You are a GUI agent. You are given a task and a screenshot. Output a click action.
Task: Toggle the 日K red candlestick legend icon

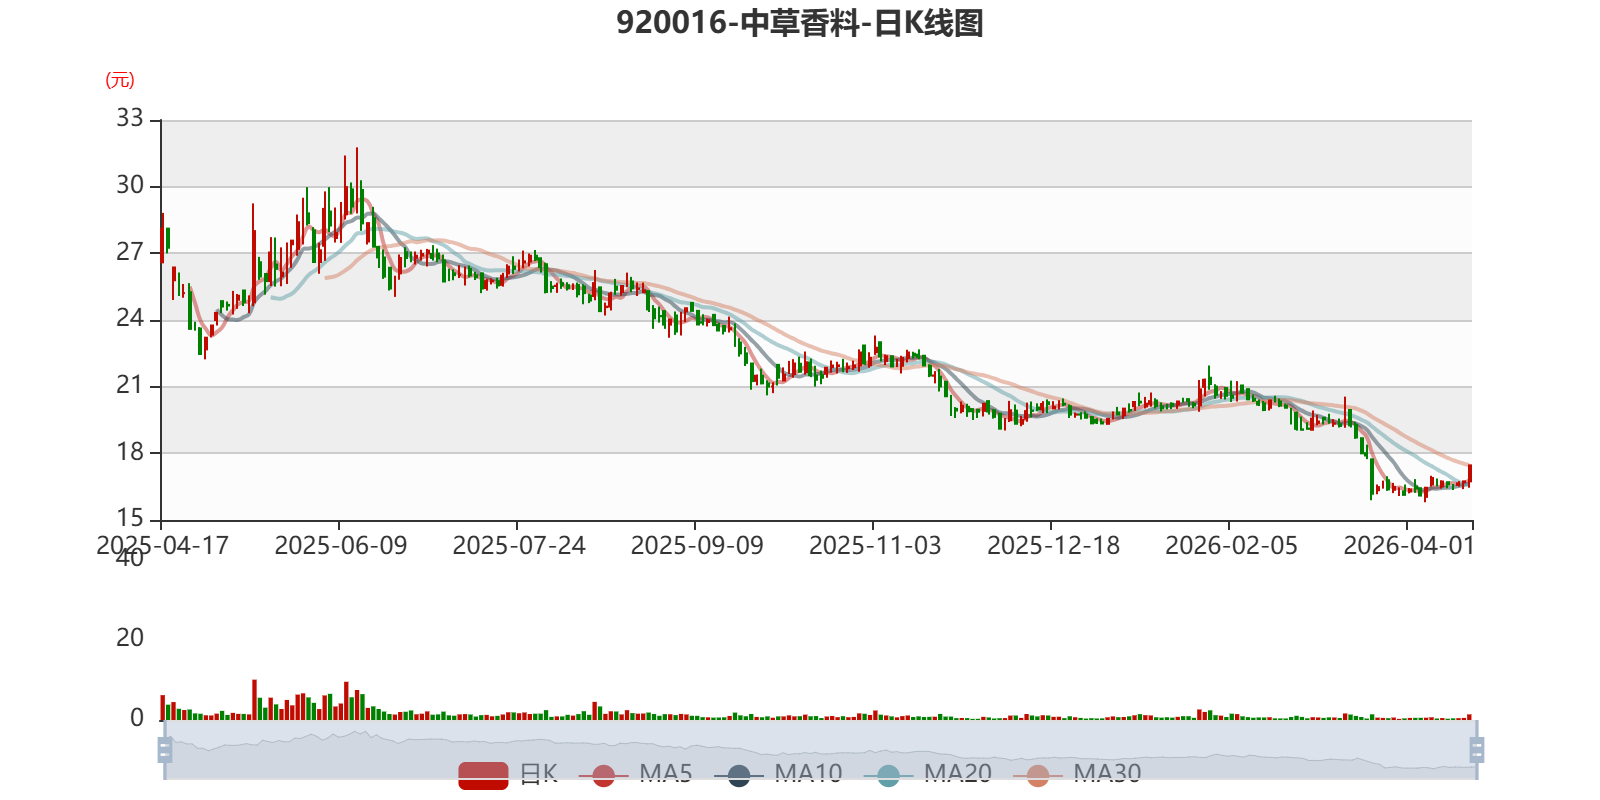point(483,775)
